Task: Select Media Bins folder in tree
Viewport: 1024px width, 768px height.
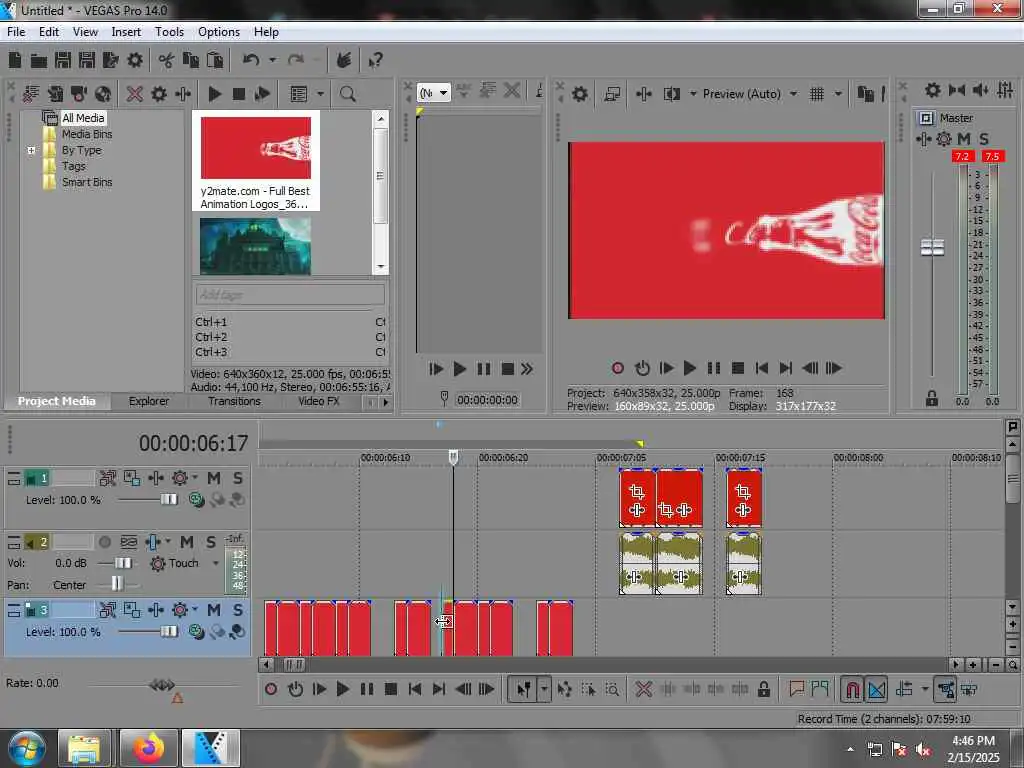Action: tap(87, 134)
